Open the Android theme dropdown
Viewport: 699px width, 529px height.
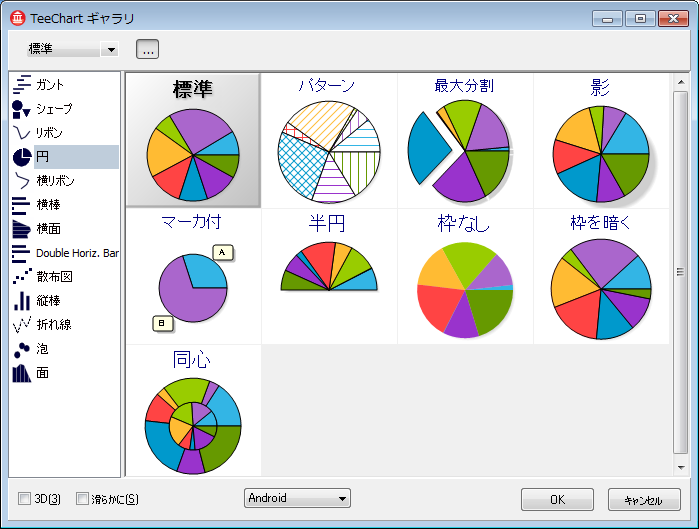(297, 498)
